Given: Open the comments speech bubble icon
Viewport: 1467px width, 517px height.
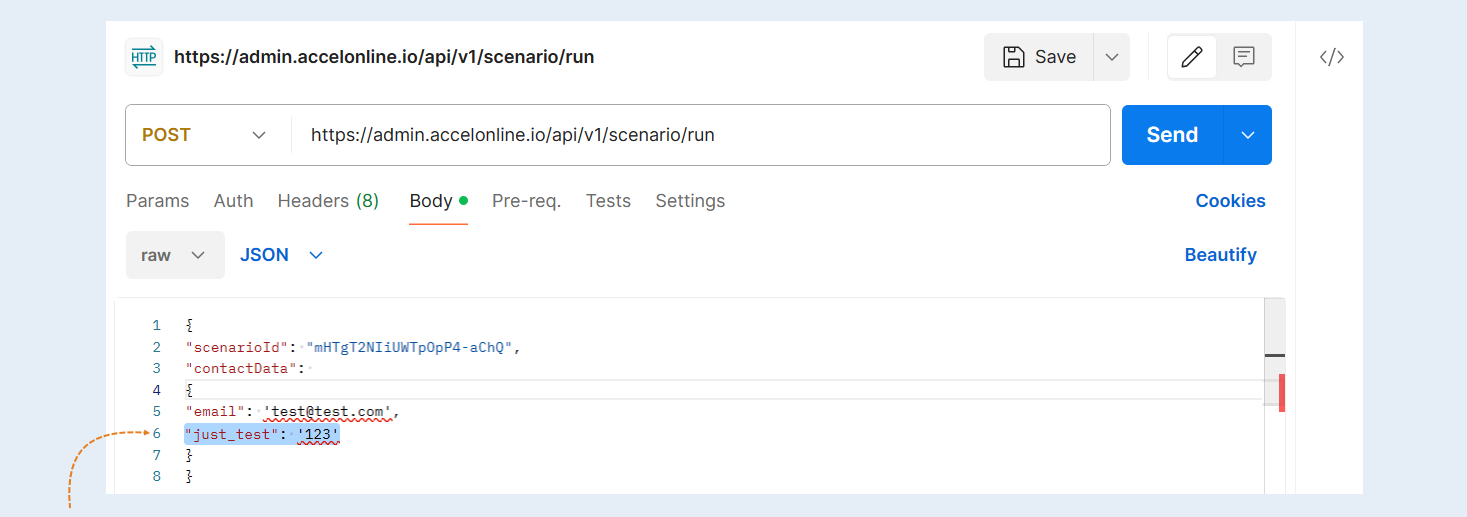Looking at the screenshot, I should click(x=1244, y=57).
